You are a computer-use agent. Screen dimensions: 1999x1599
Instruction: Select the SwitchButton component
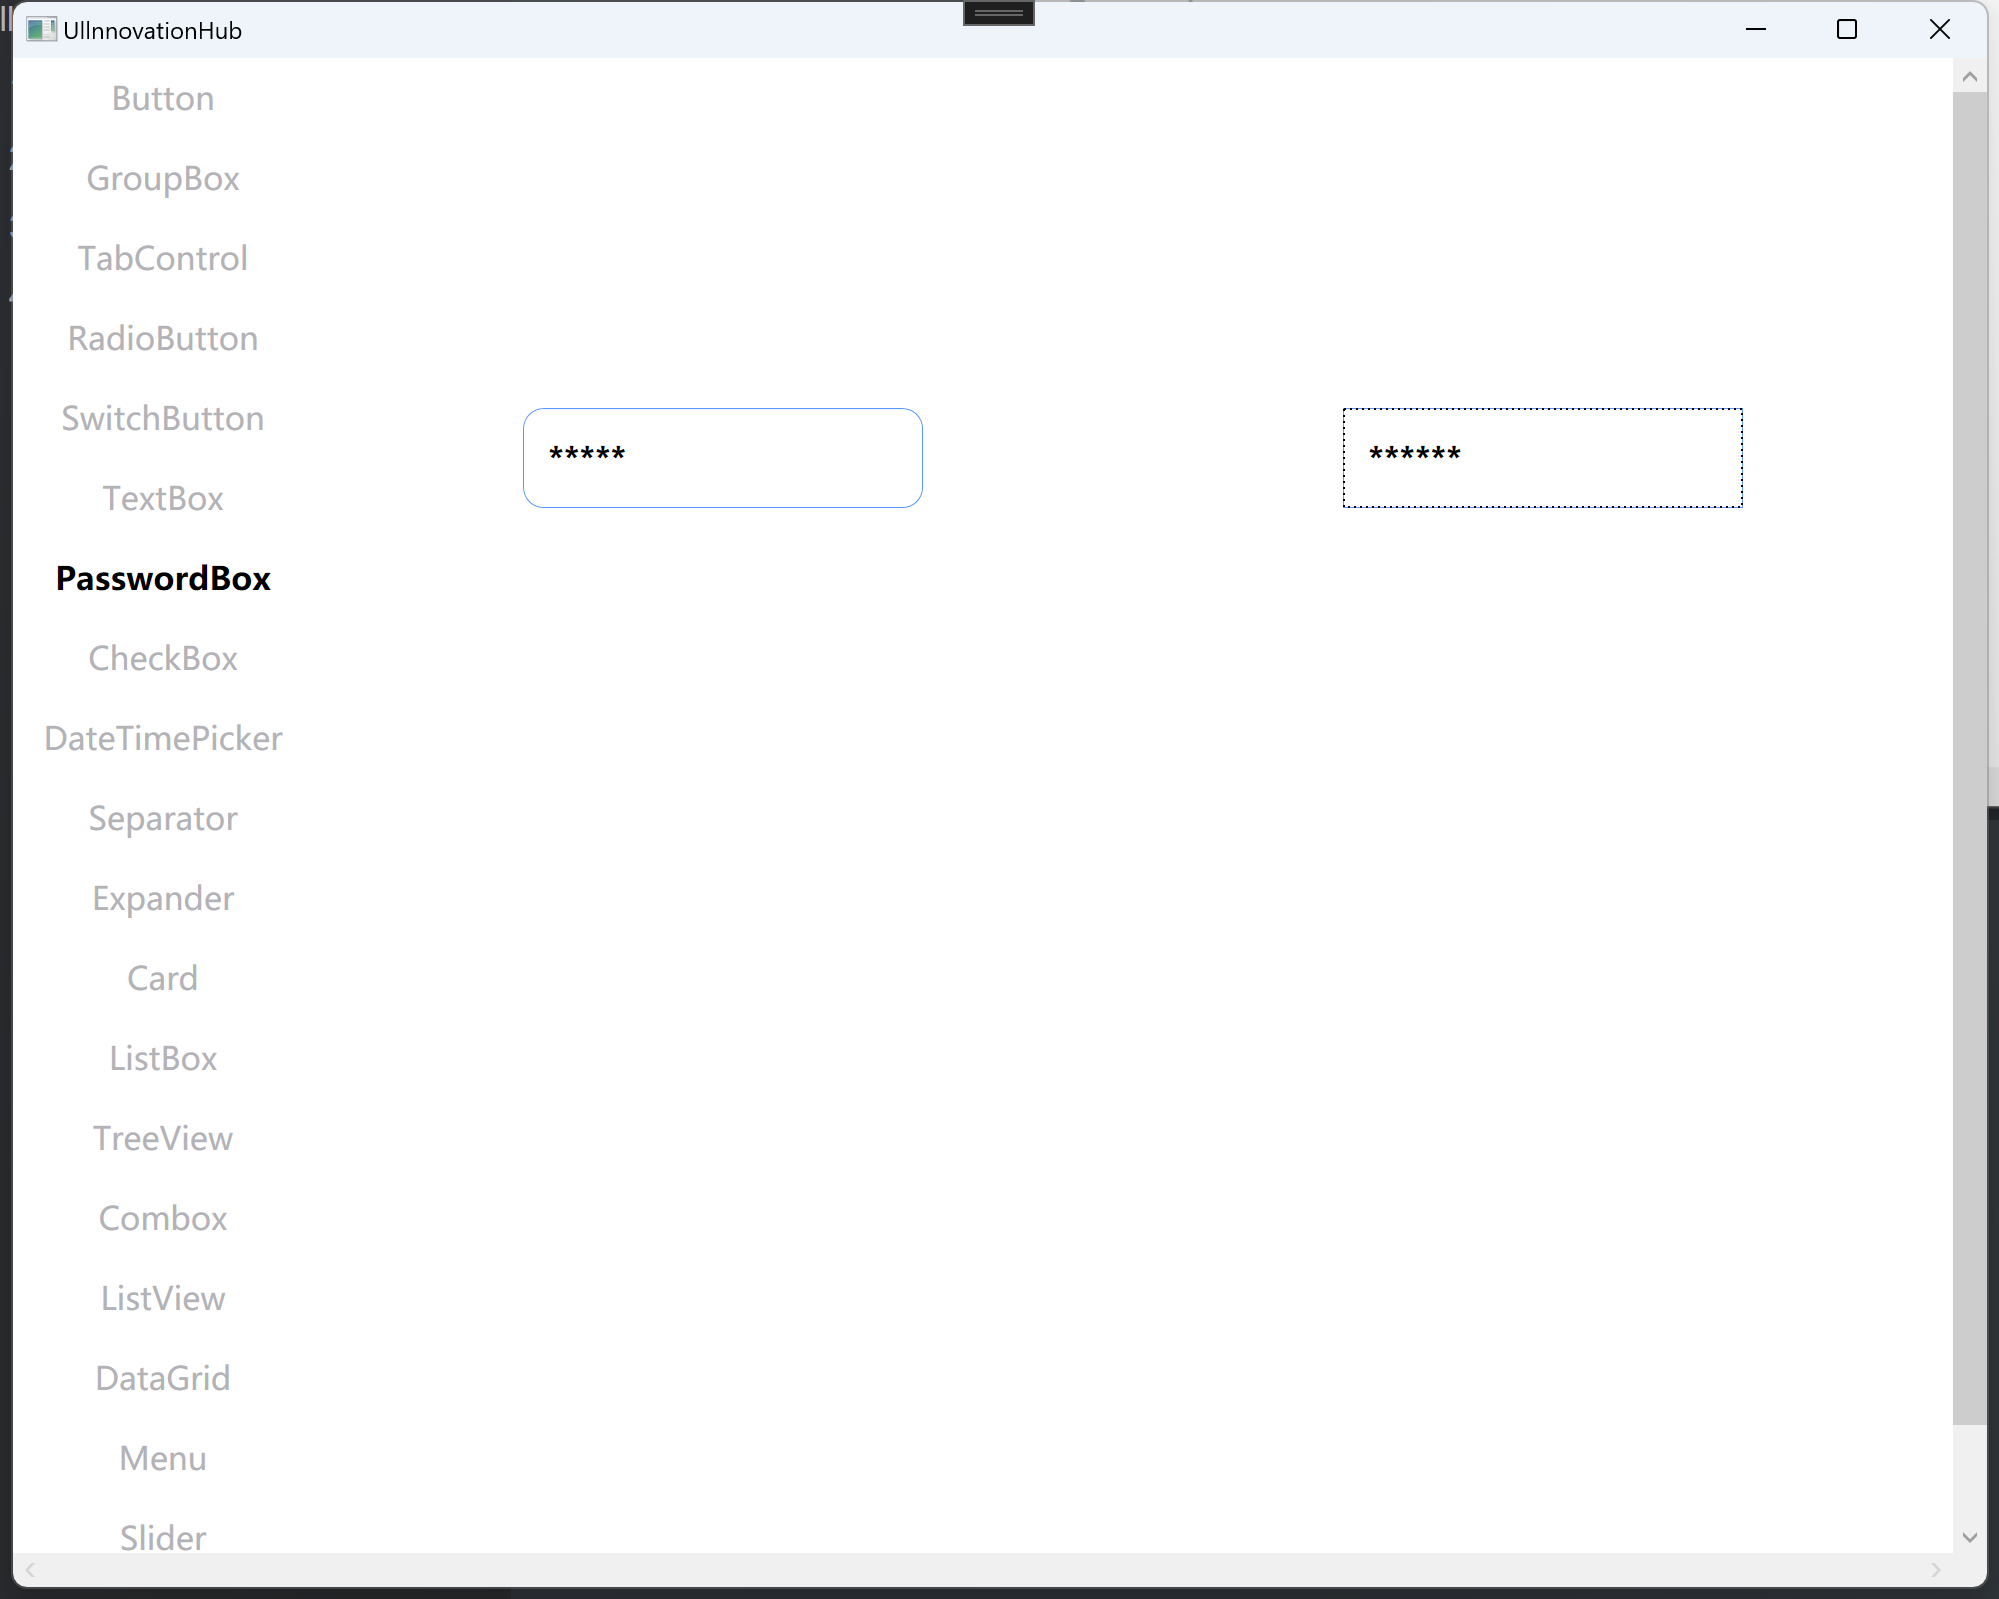[x=162, y=418]
